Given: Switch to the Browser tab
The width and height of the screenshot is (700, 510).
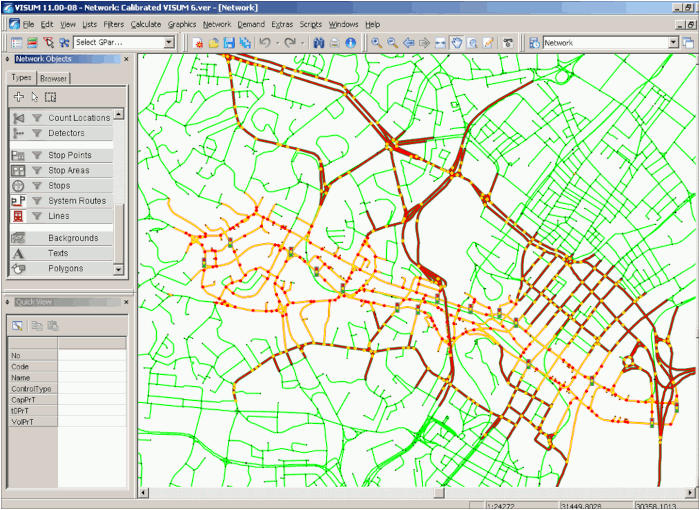Looking at the screenshot, I should [53, 79].
